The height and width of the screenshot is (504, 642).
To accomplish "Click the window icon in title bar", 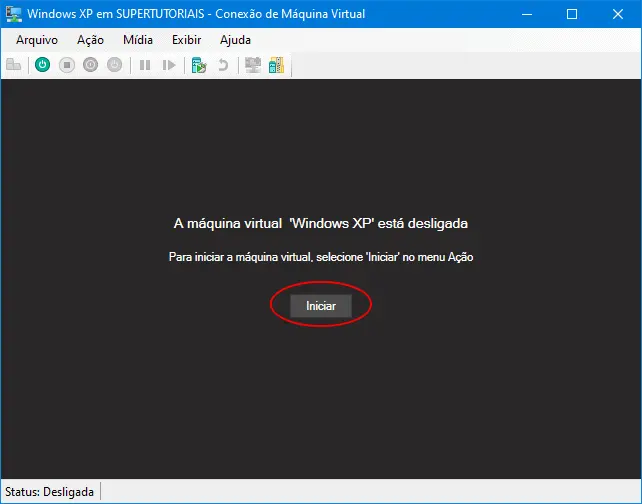I will click(14, 14).
